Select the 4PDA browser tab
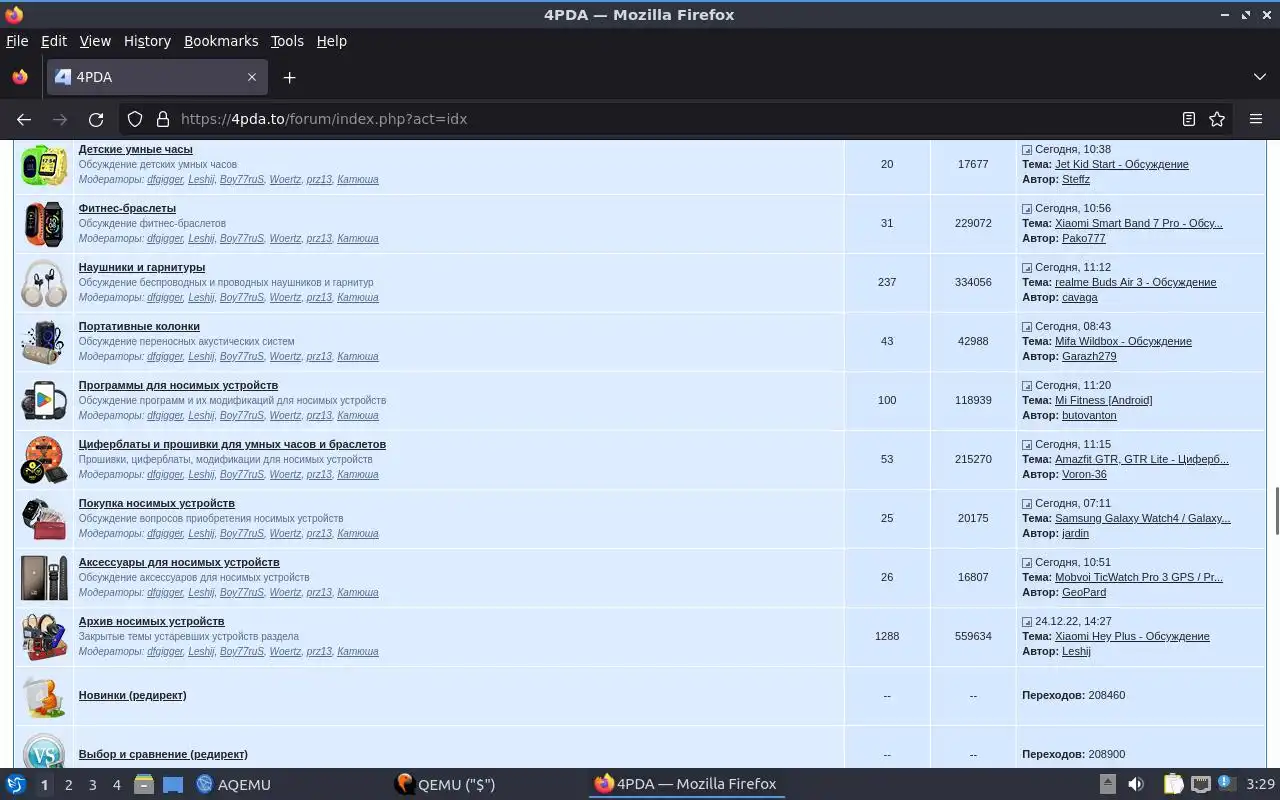The image size is (1280, 800). point(155,77)
